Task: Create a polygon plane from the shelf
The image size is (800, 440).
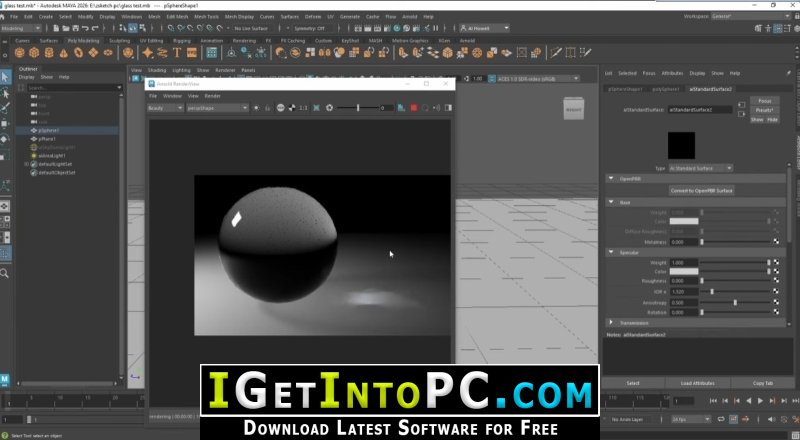Action: tap(93, 53)
